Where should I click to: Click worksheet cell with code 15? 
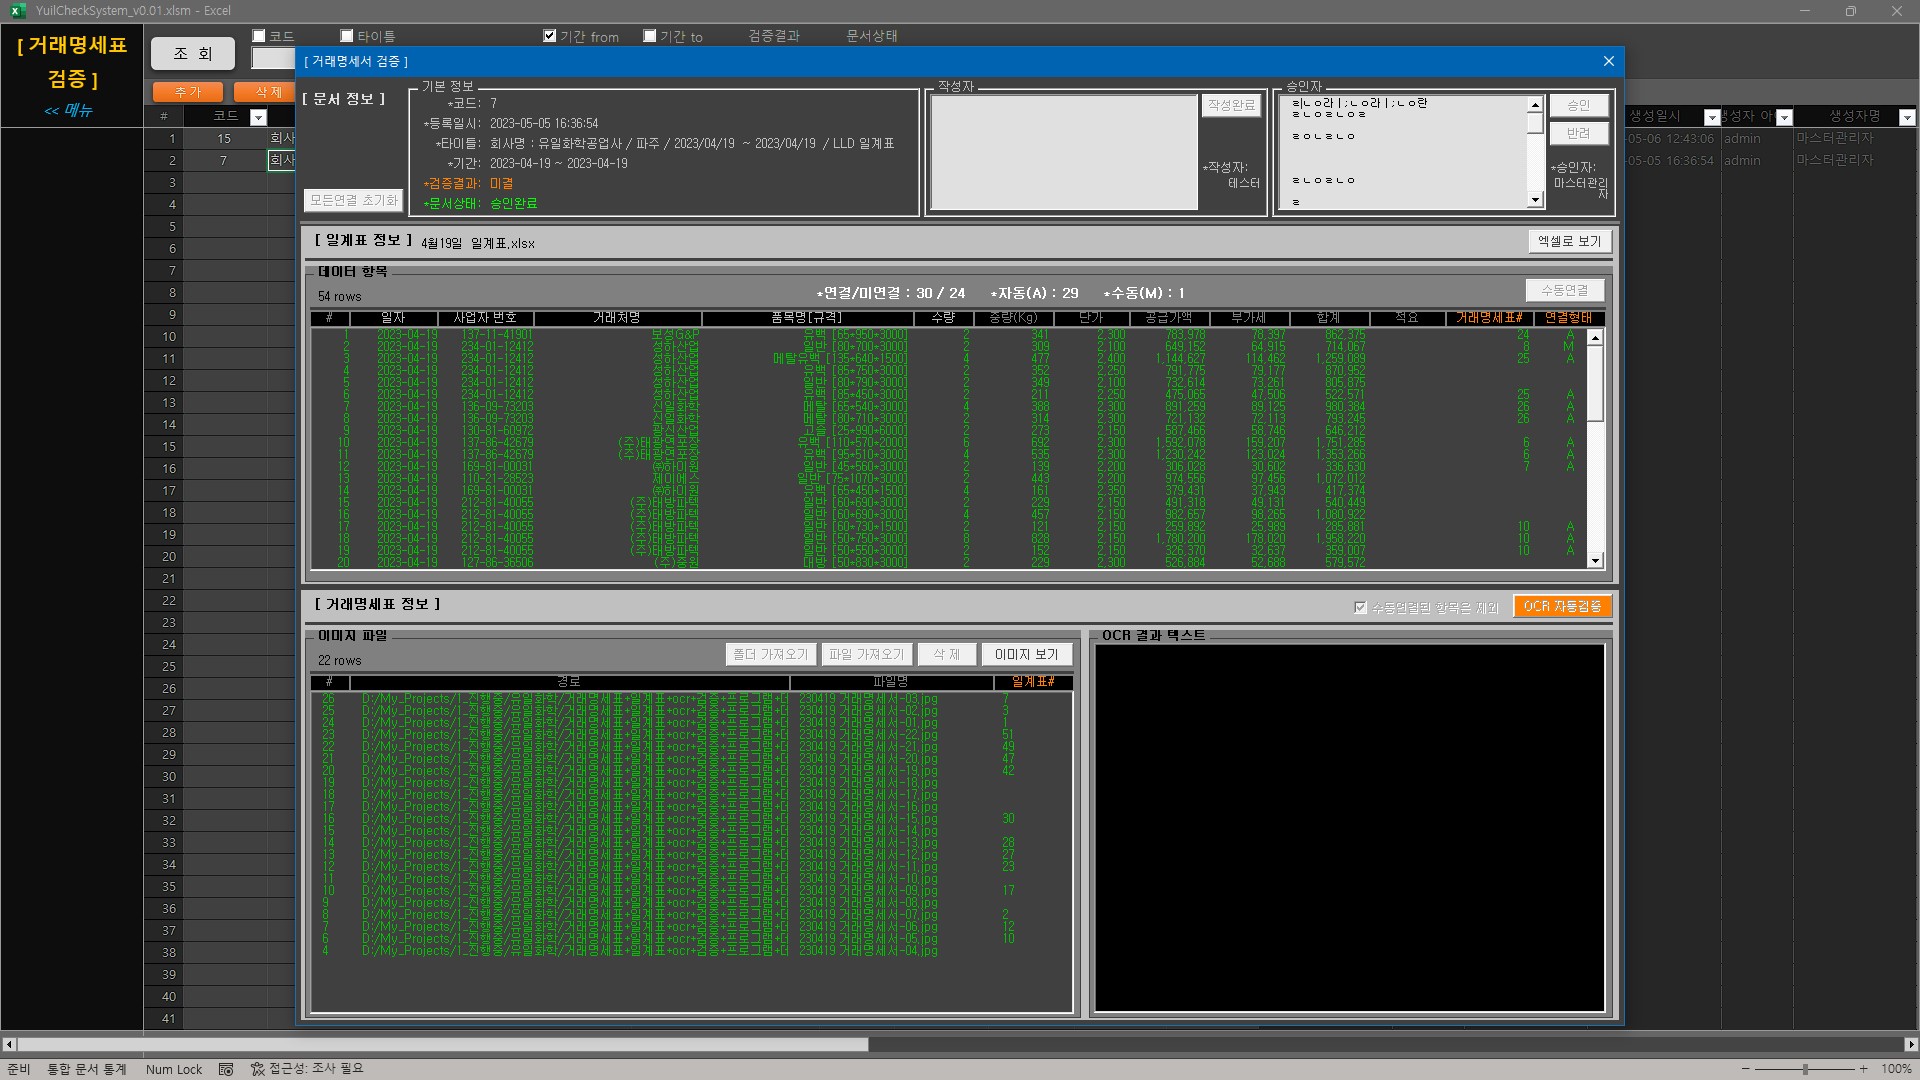(x=224, y=139)
